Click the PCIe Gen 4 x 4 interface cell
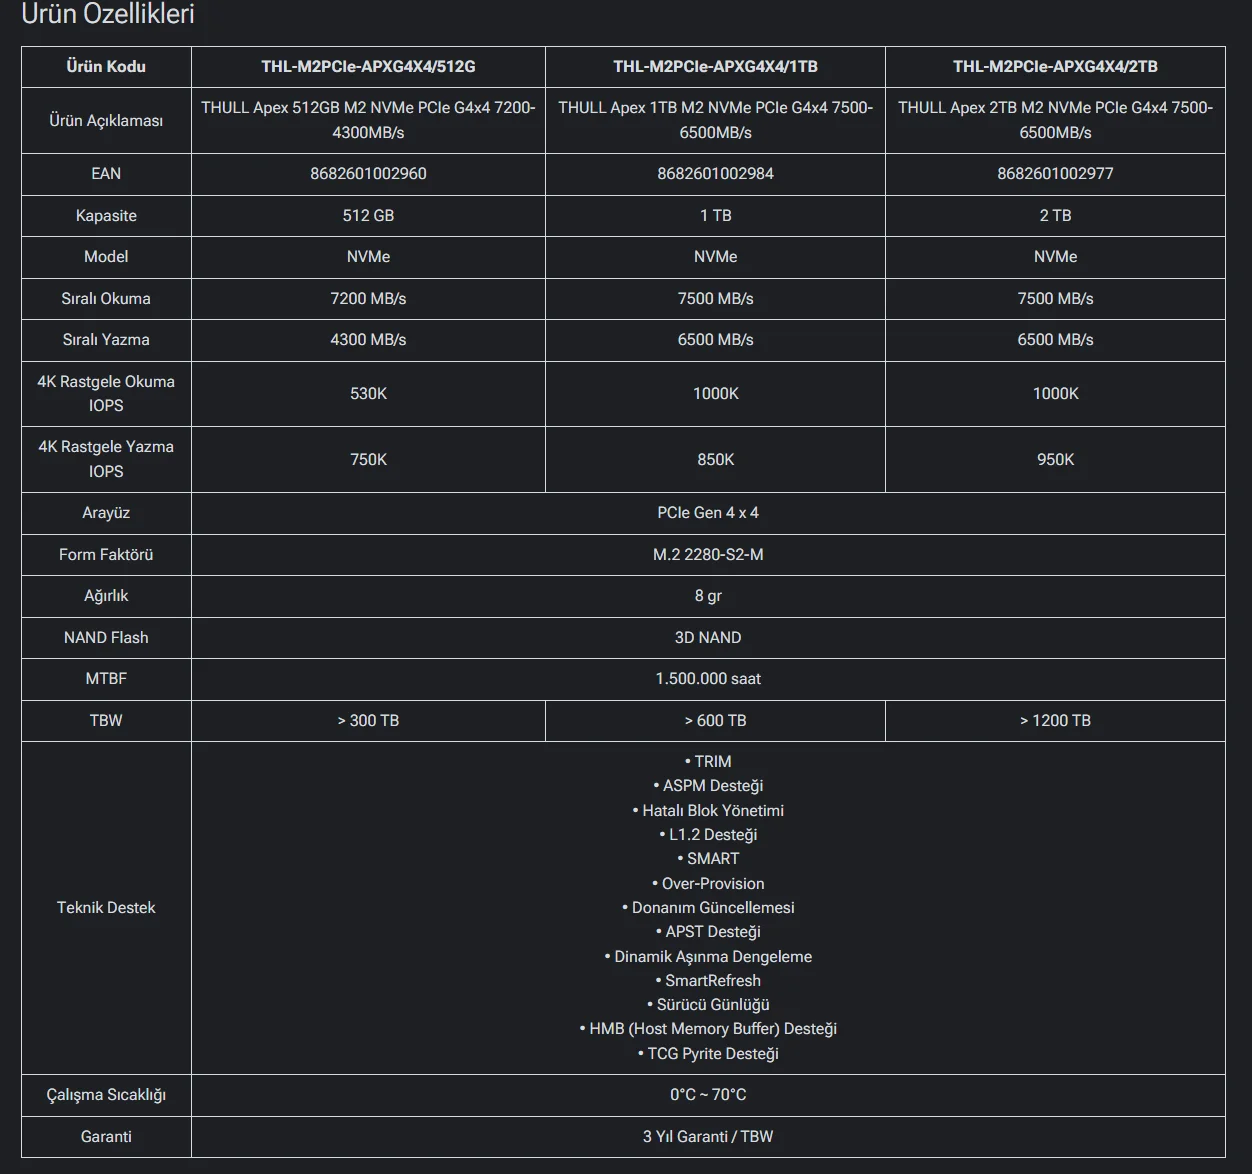 [708, 513]
